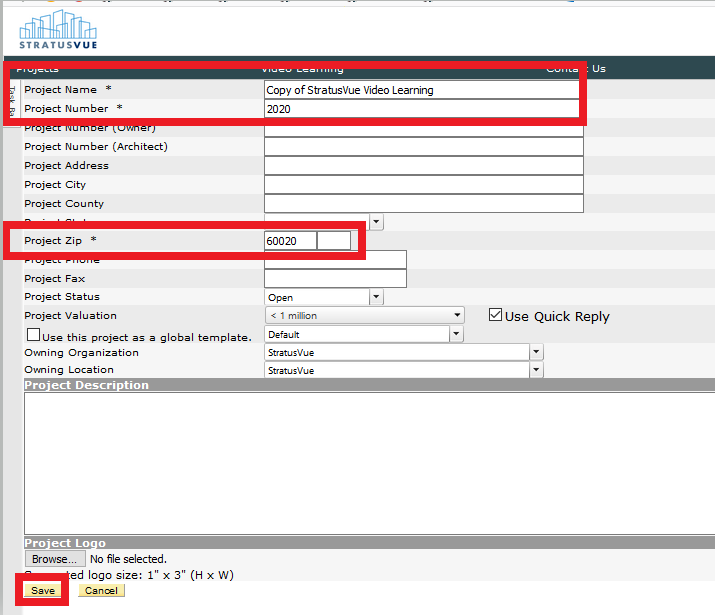Viewport: 715px width, 615px height.
Task: Expand the Project Valuation dropdown
Action: click(x=365, y=315)
